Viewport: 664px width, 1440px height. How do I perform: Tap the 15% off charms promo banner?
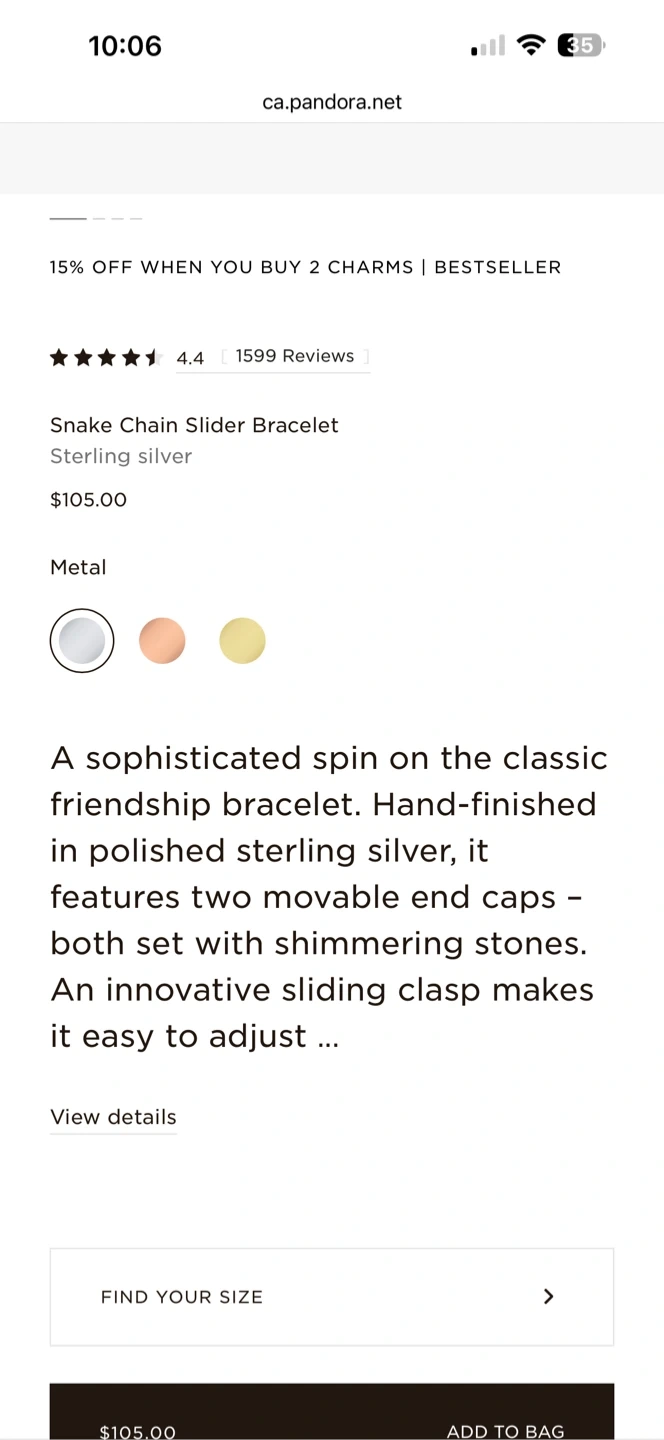pyautogui.click(x=305, y=267)
